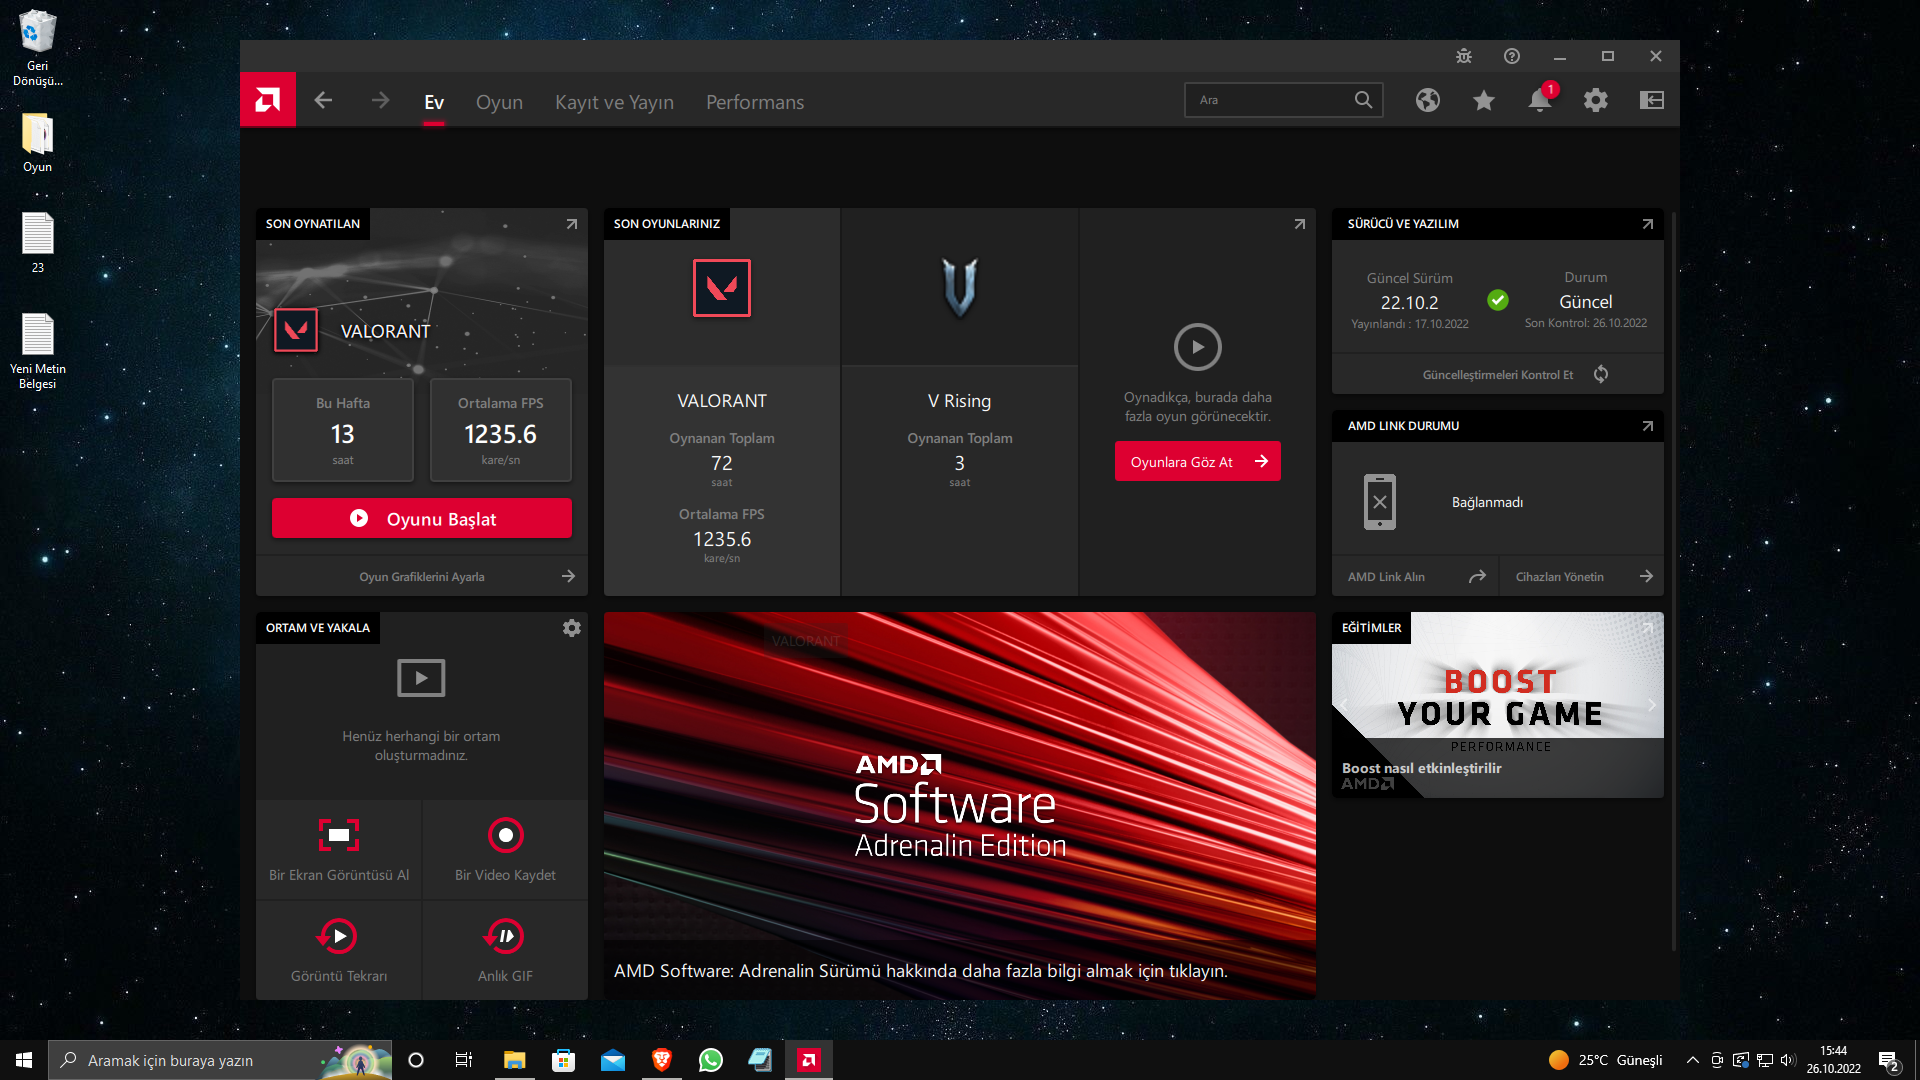Expand the Son Oynatılan panel arrow

pos(571,224)
